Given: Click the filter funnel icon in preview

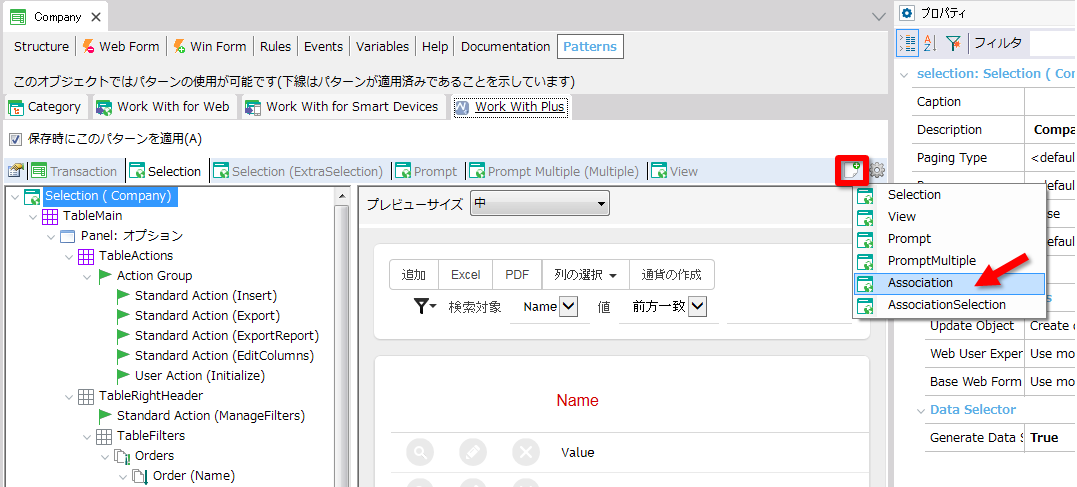Looking at the screenshot, I should (425, 306).
